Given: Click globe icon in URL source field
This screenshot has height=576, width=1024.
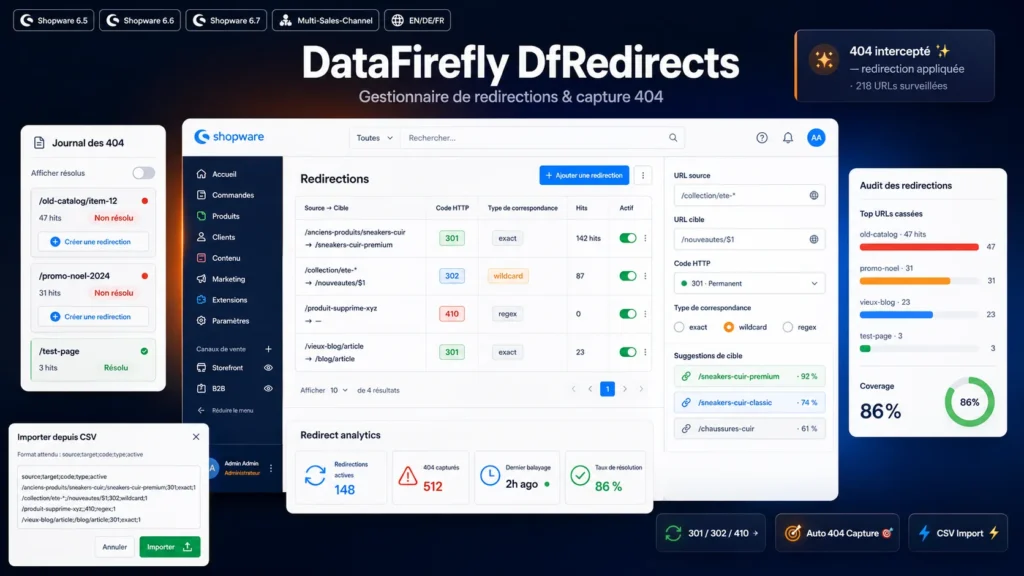Looking at the screenshot, I should point(814,195).
